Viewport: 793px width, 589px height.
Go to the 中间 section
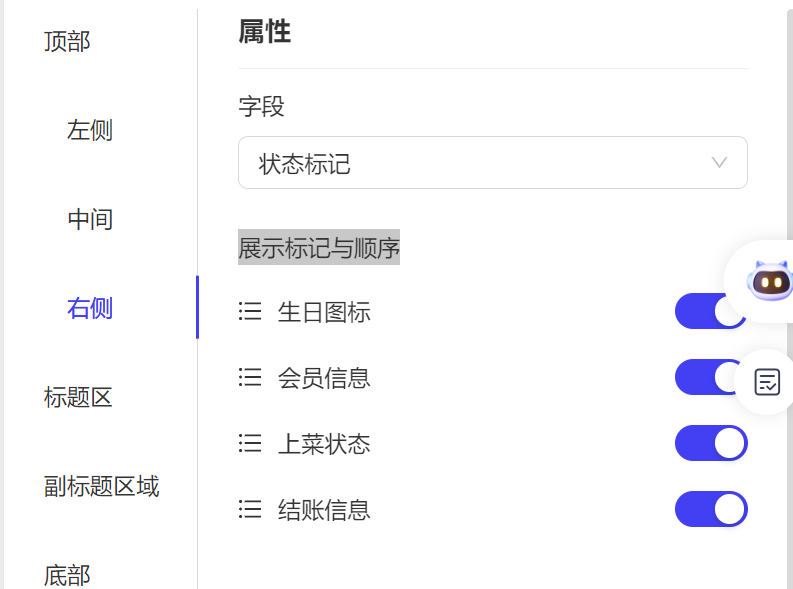pos(90,219)
